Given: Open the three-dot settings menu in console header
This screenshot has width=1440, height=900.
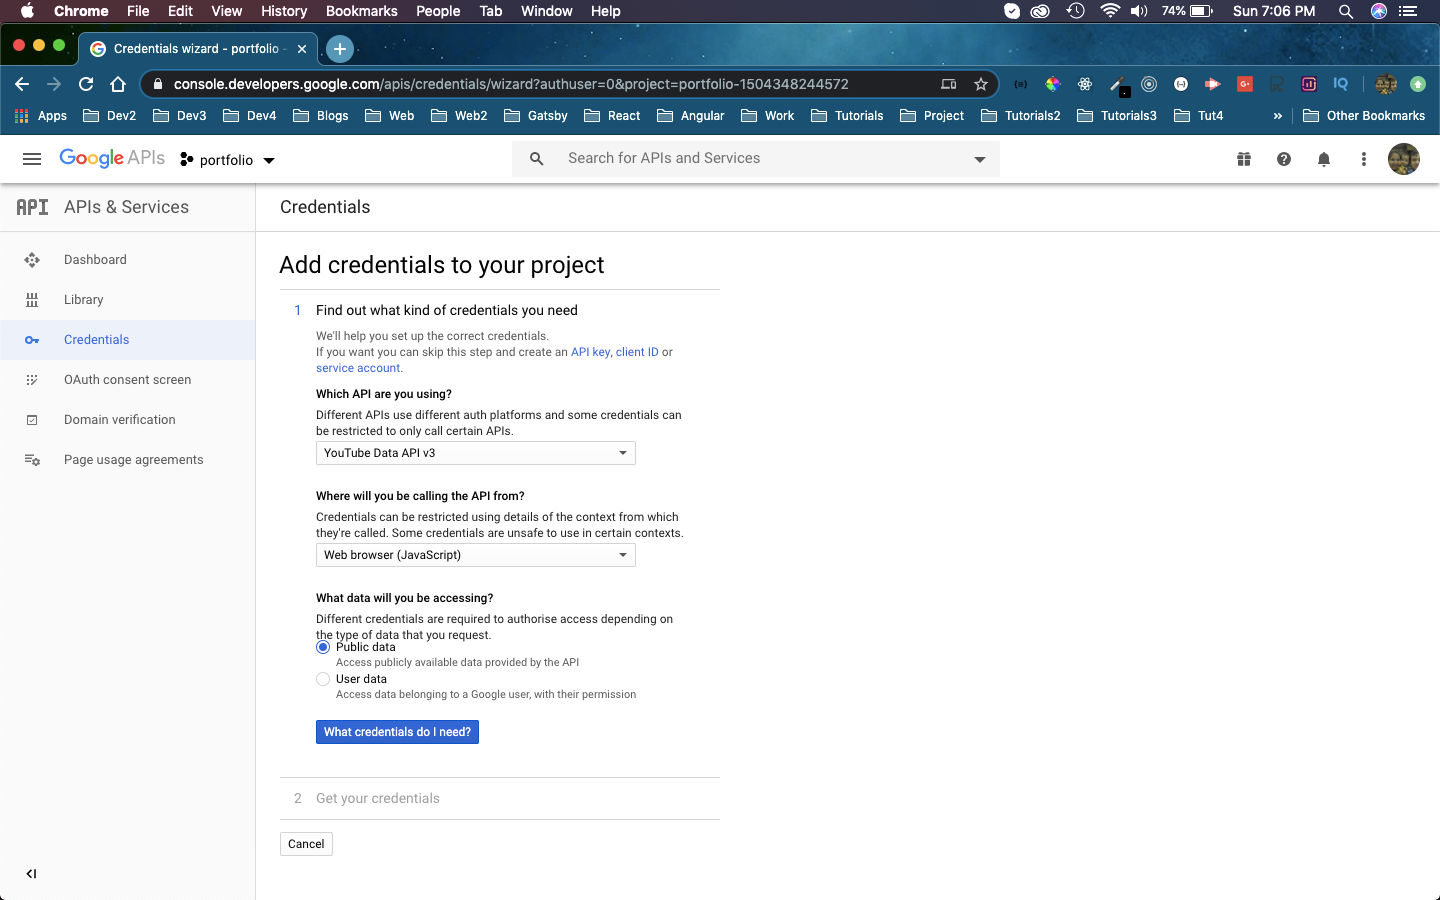Looking at the screenshot, I should [1364, 159].
